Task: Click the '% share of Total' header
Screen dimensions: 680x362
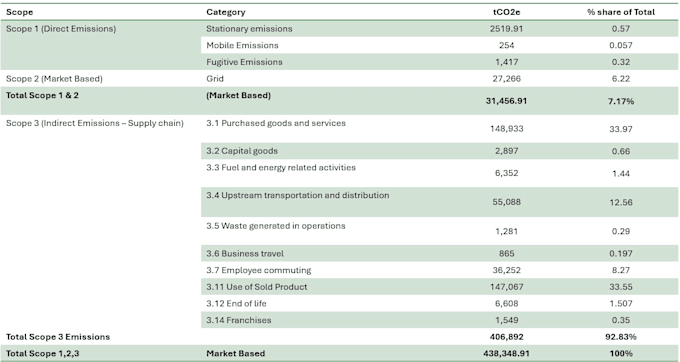Action: click(x=621, y=12)
